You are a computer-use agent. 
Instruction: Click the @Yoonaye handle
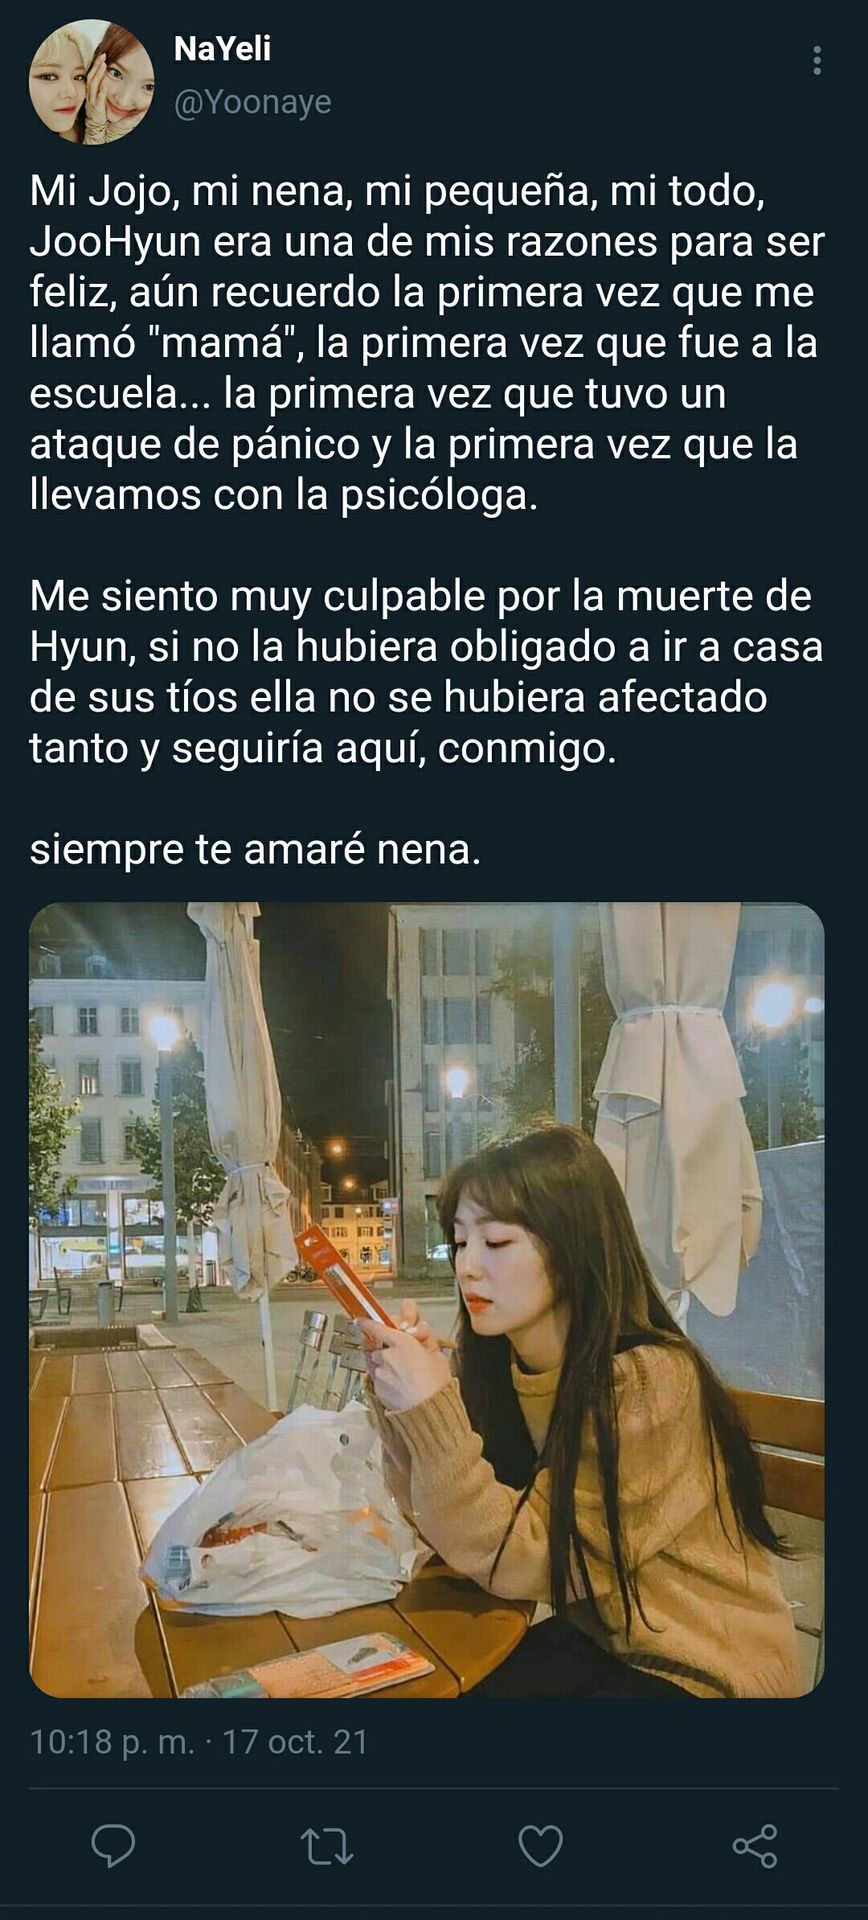click(x=253, y=102)
